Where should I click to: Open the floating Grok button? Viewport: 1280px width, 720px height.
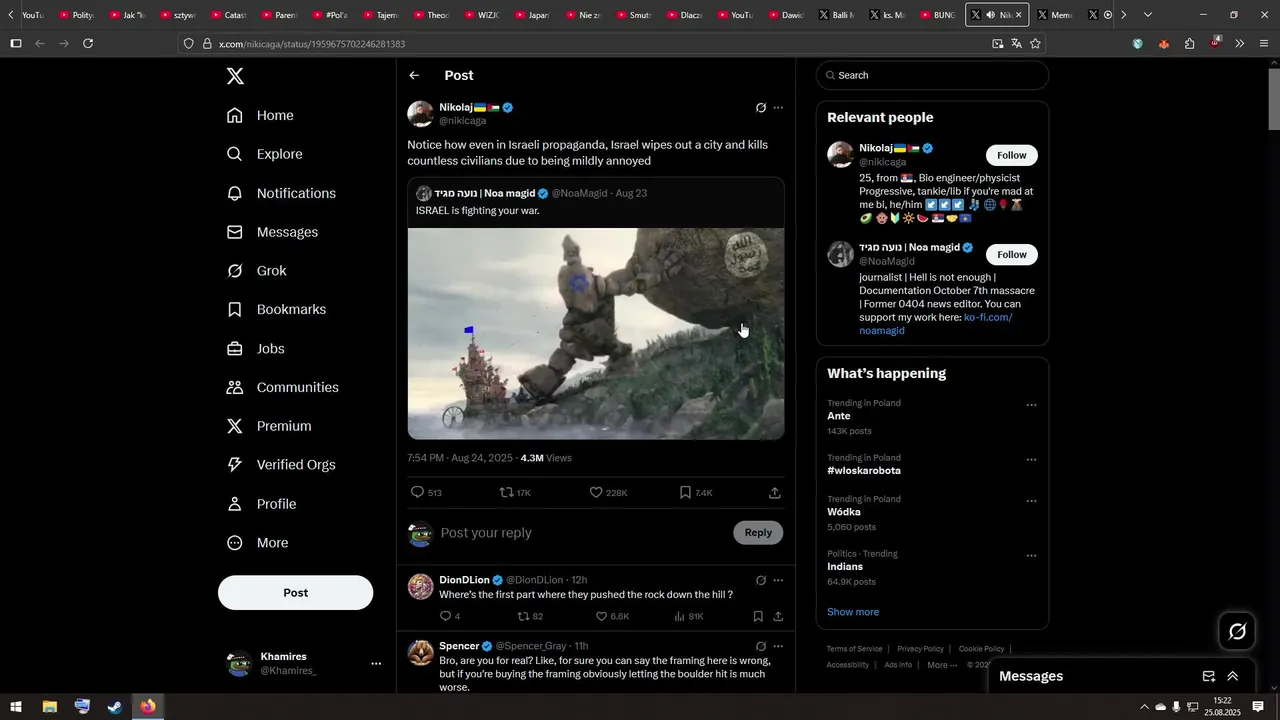1237,631
